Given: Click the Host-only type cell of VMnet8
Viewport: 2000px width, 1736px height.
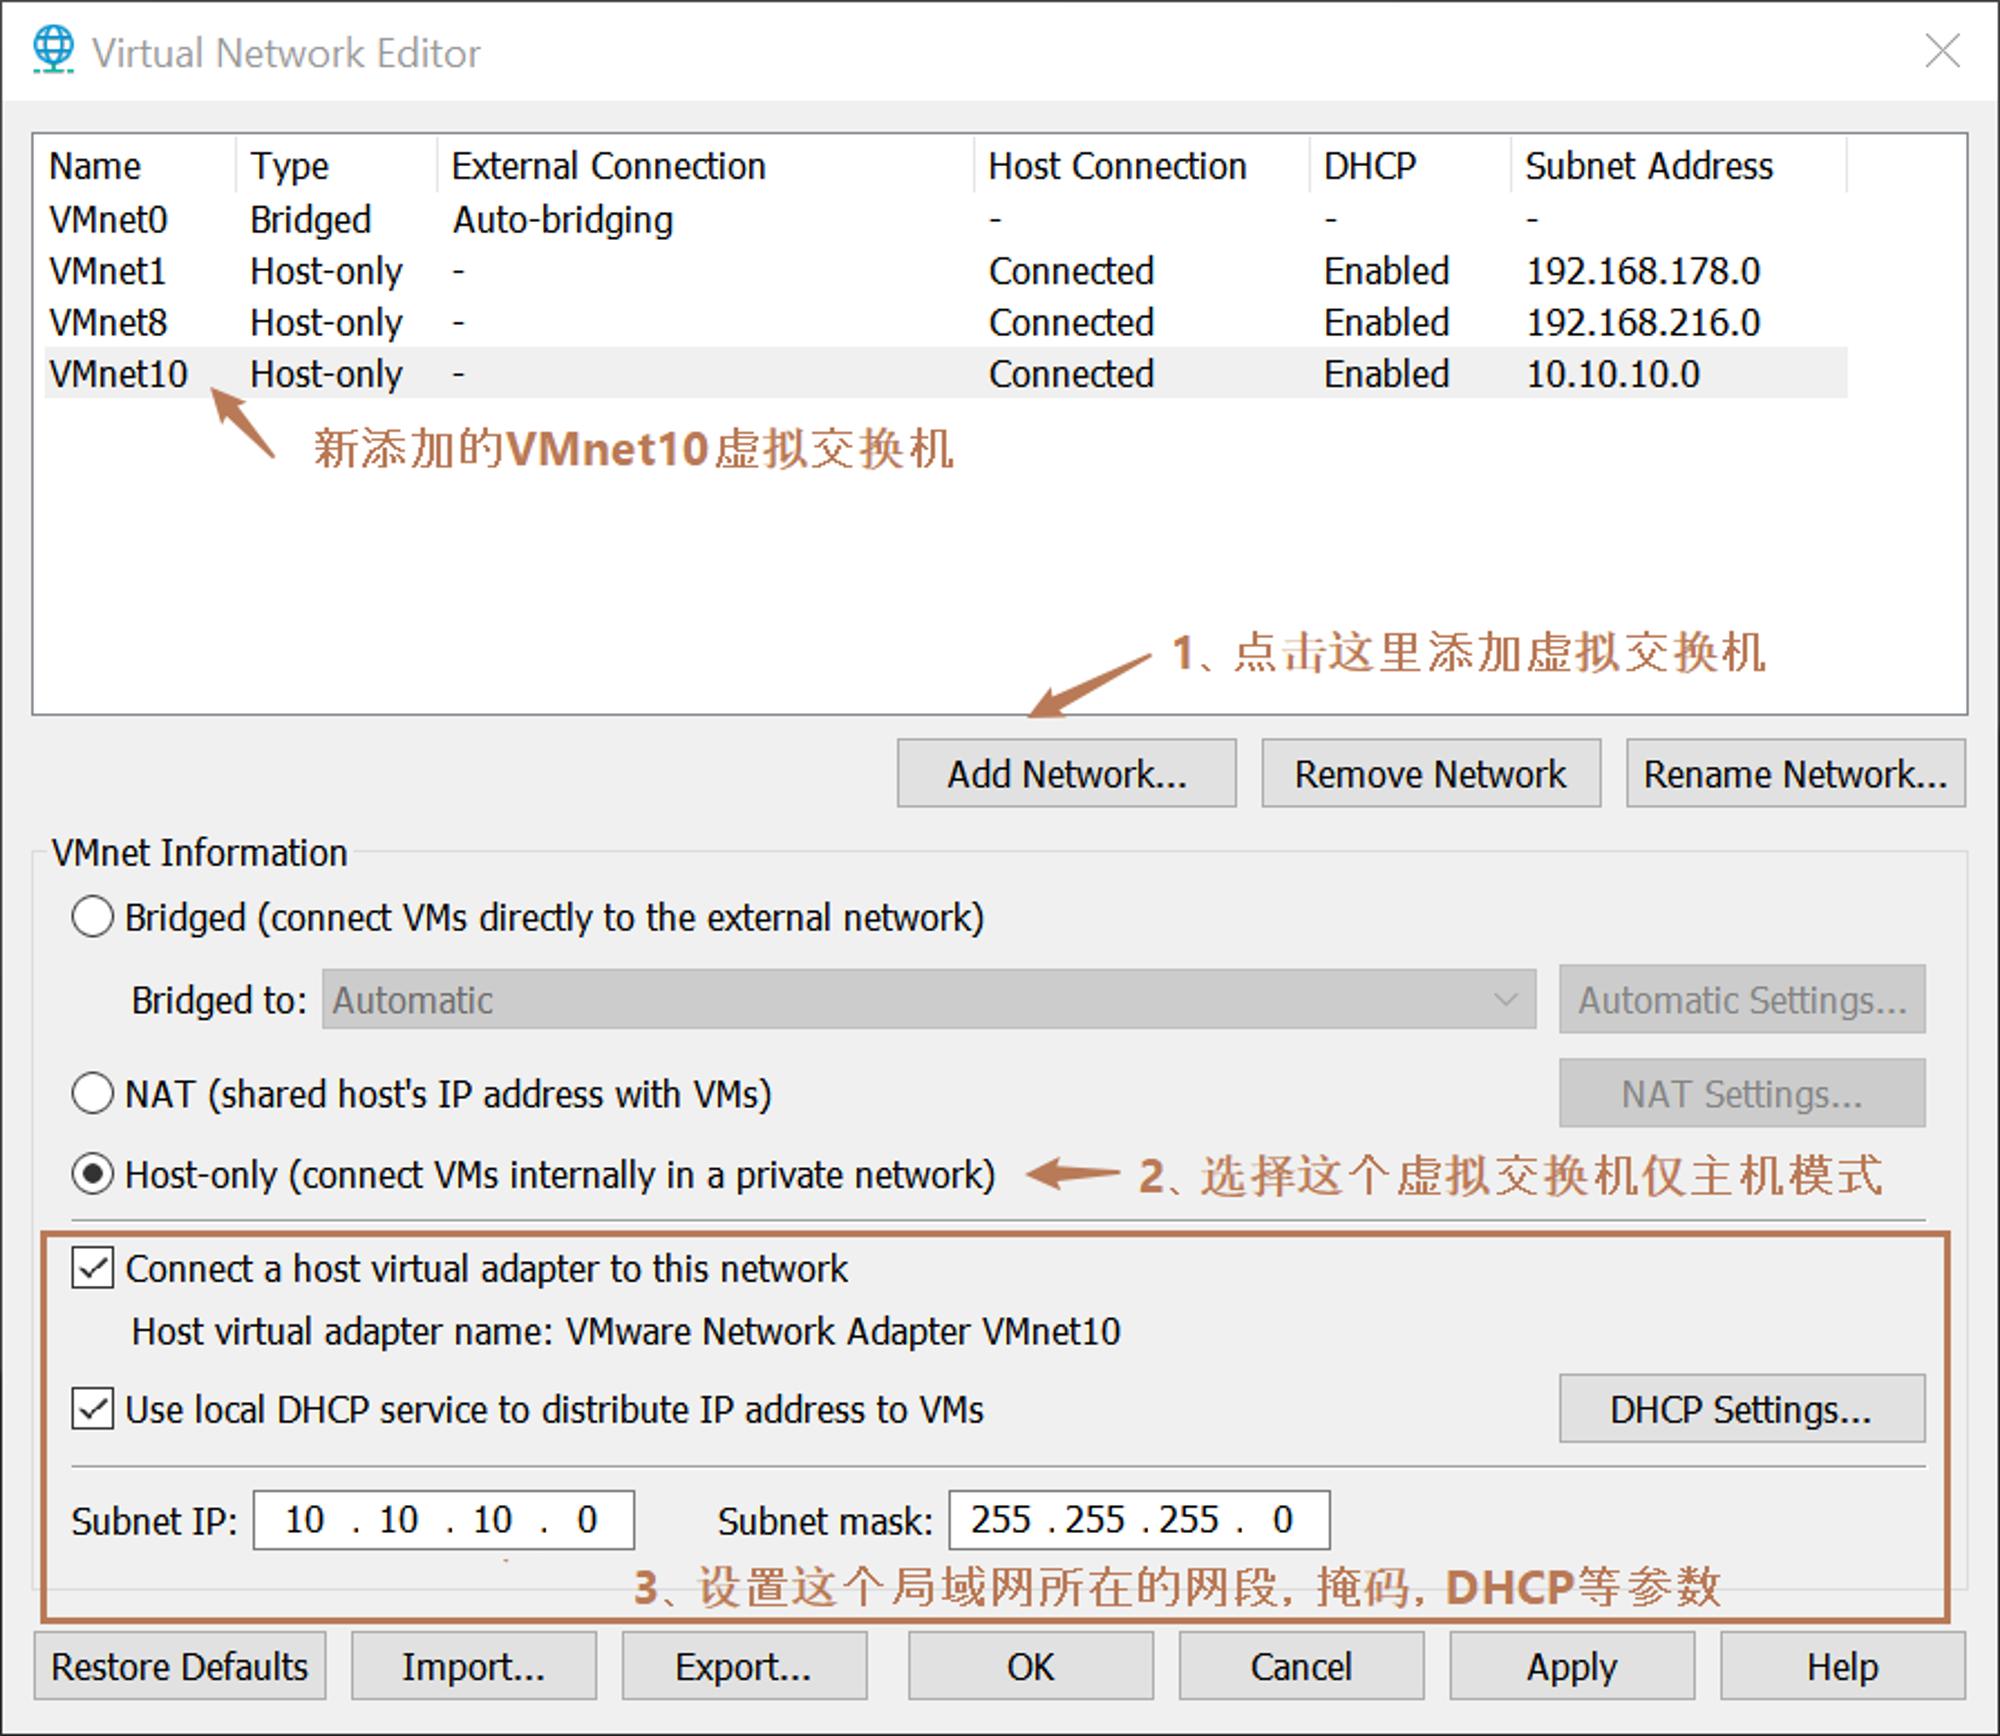Looking at the screenshot, I should [326, 322].
